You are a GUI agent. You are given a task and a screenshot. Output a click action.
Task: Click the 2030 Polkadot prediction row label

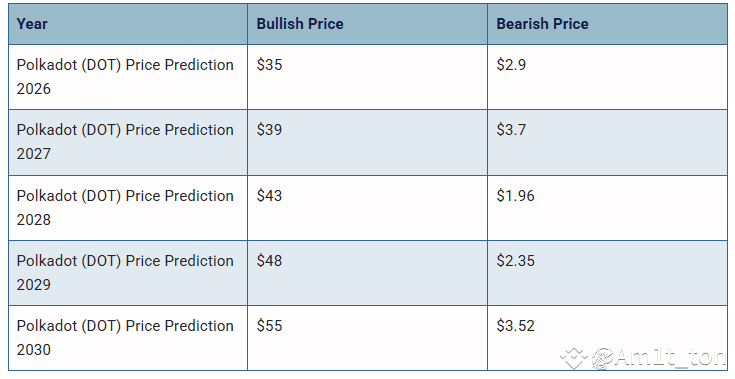(125, 338)
